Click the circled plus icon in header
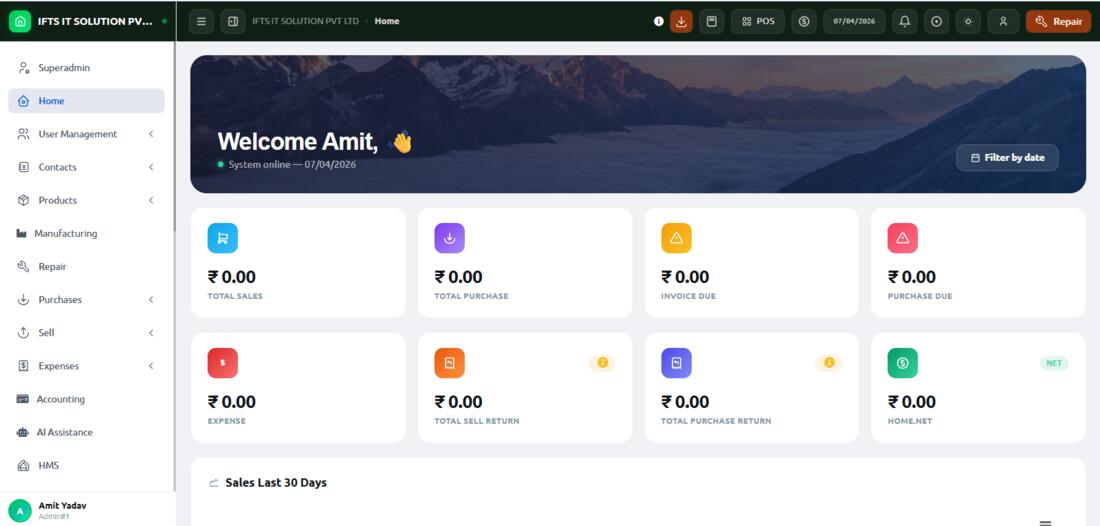 [x=936, y=21]
